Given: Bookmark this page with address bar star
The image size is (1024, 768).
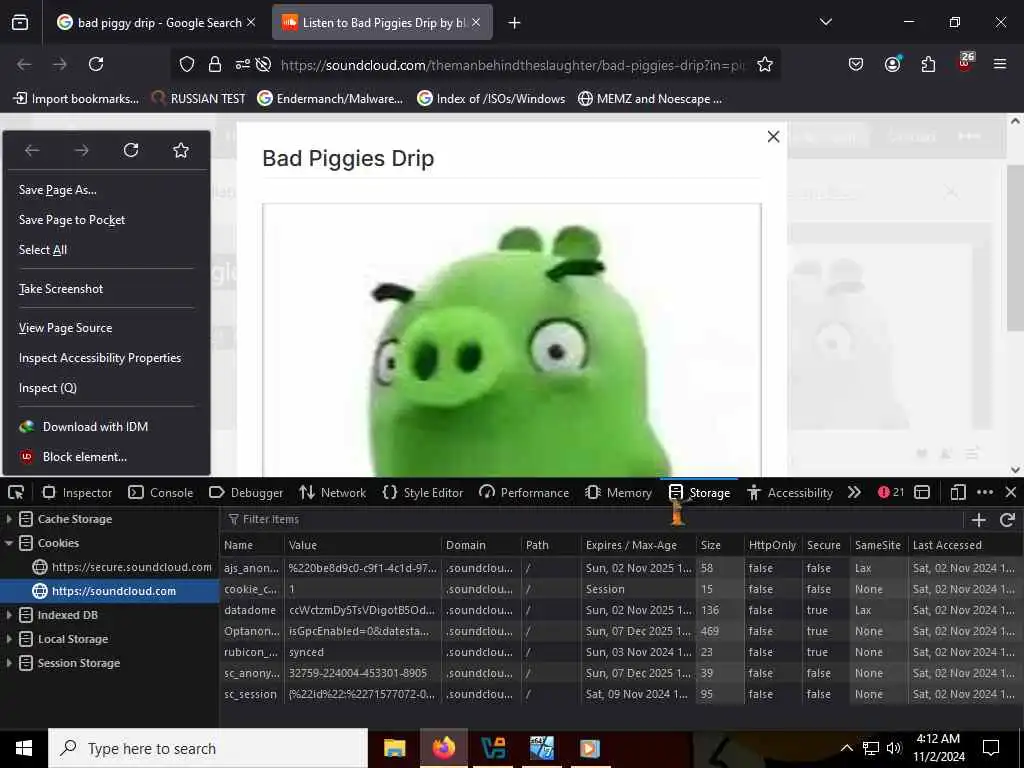Looking at the screenshot, I should [765, 64].
